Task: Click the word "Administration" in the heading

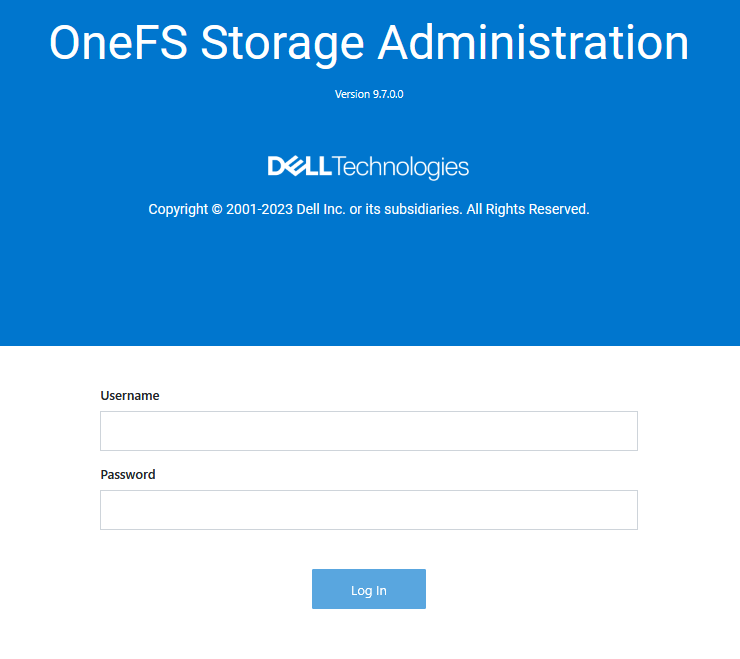Action: pyautogui.click(x=534, y=44)
